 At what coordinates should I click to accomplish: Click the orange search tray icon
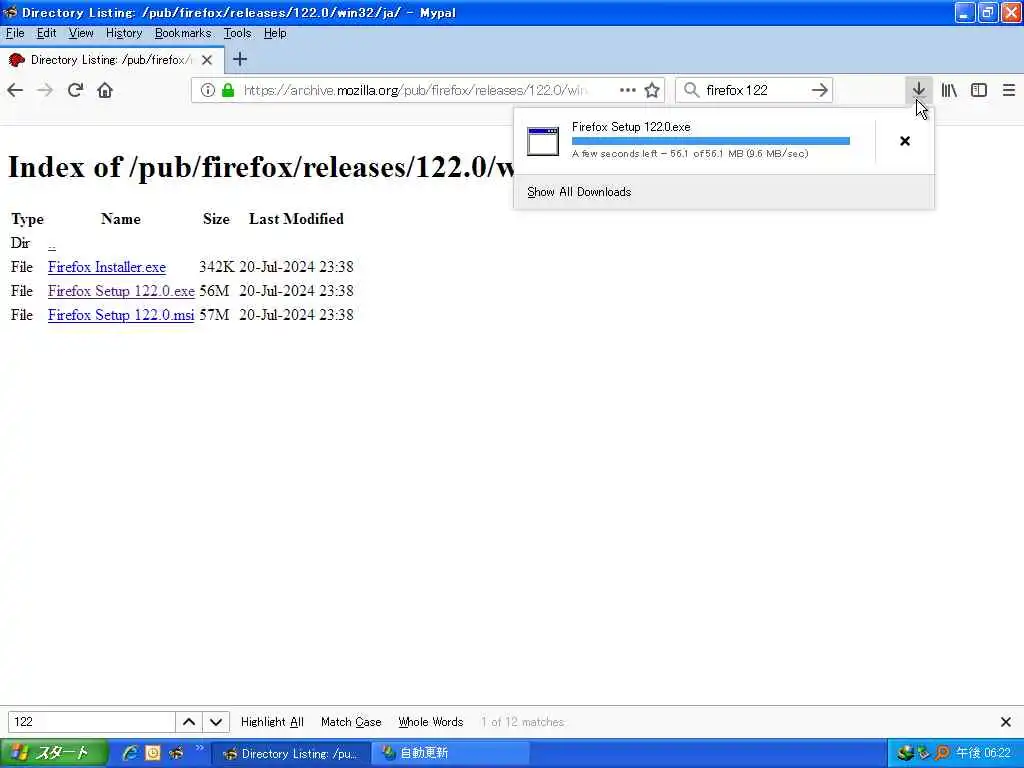point(942,753)
